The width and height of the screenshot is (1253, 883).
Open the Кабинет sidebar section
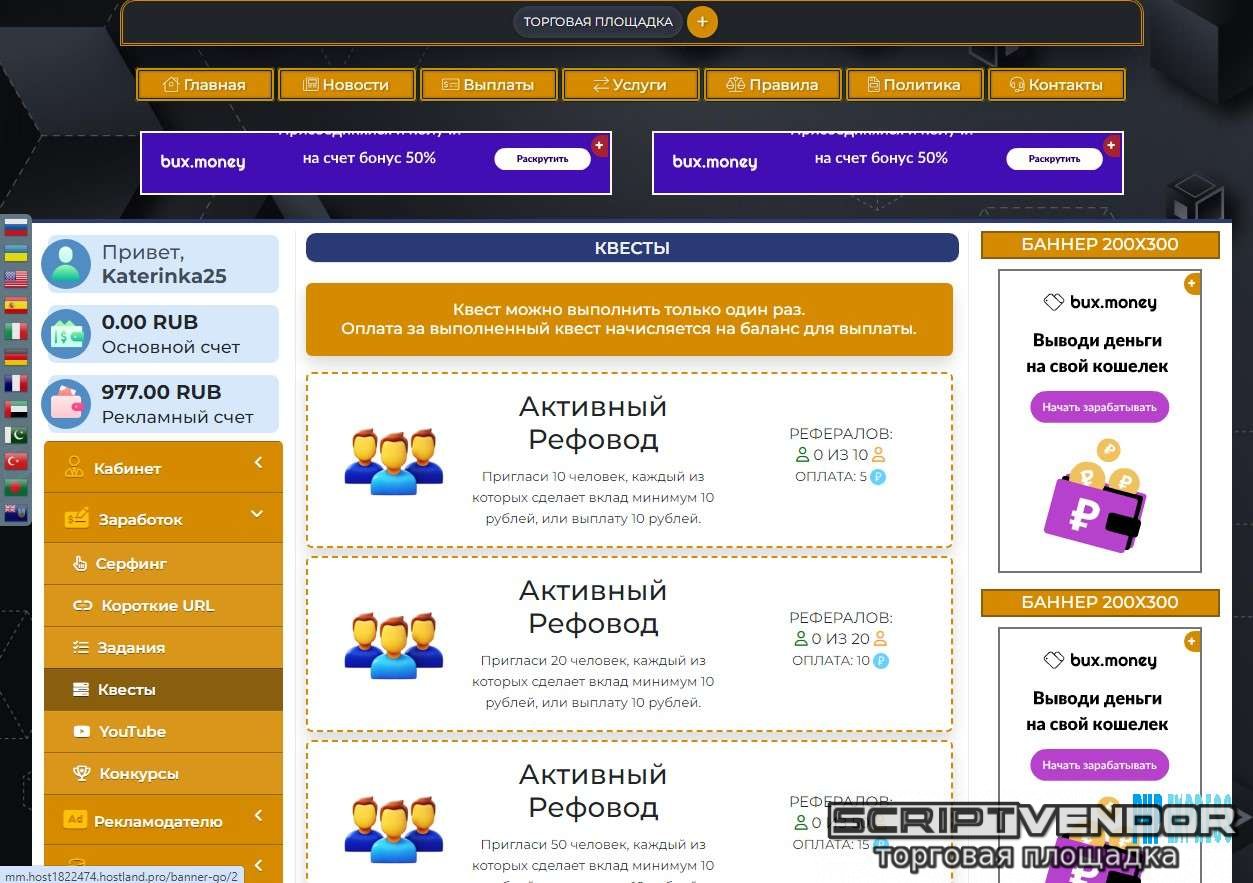[x=163, y=468]
